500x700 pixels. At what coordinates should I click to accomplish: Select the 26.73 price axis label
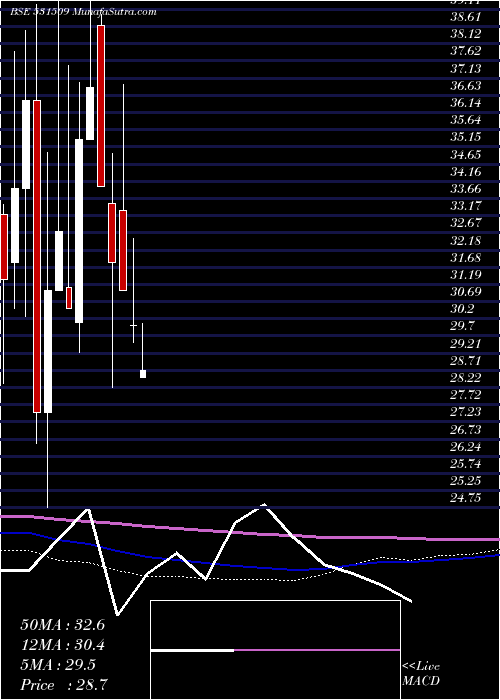tap(466, 429)
